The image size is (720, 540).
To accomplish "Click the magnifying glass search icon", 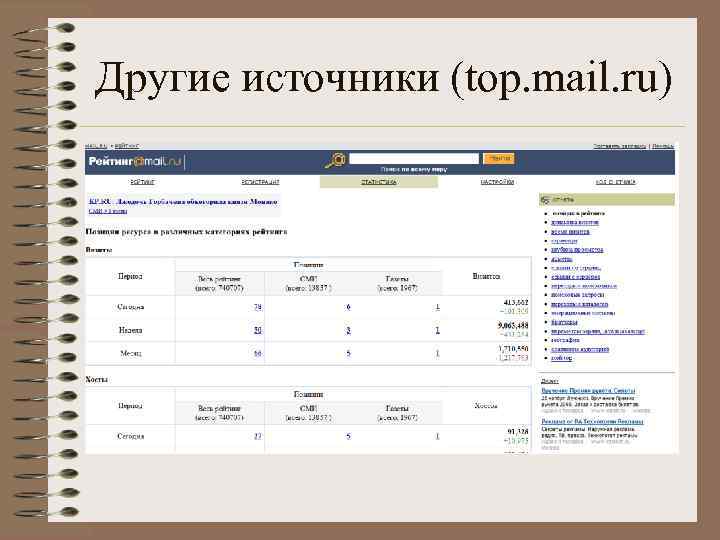I will click(336, 160).
